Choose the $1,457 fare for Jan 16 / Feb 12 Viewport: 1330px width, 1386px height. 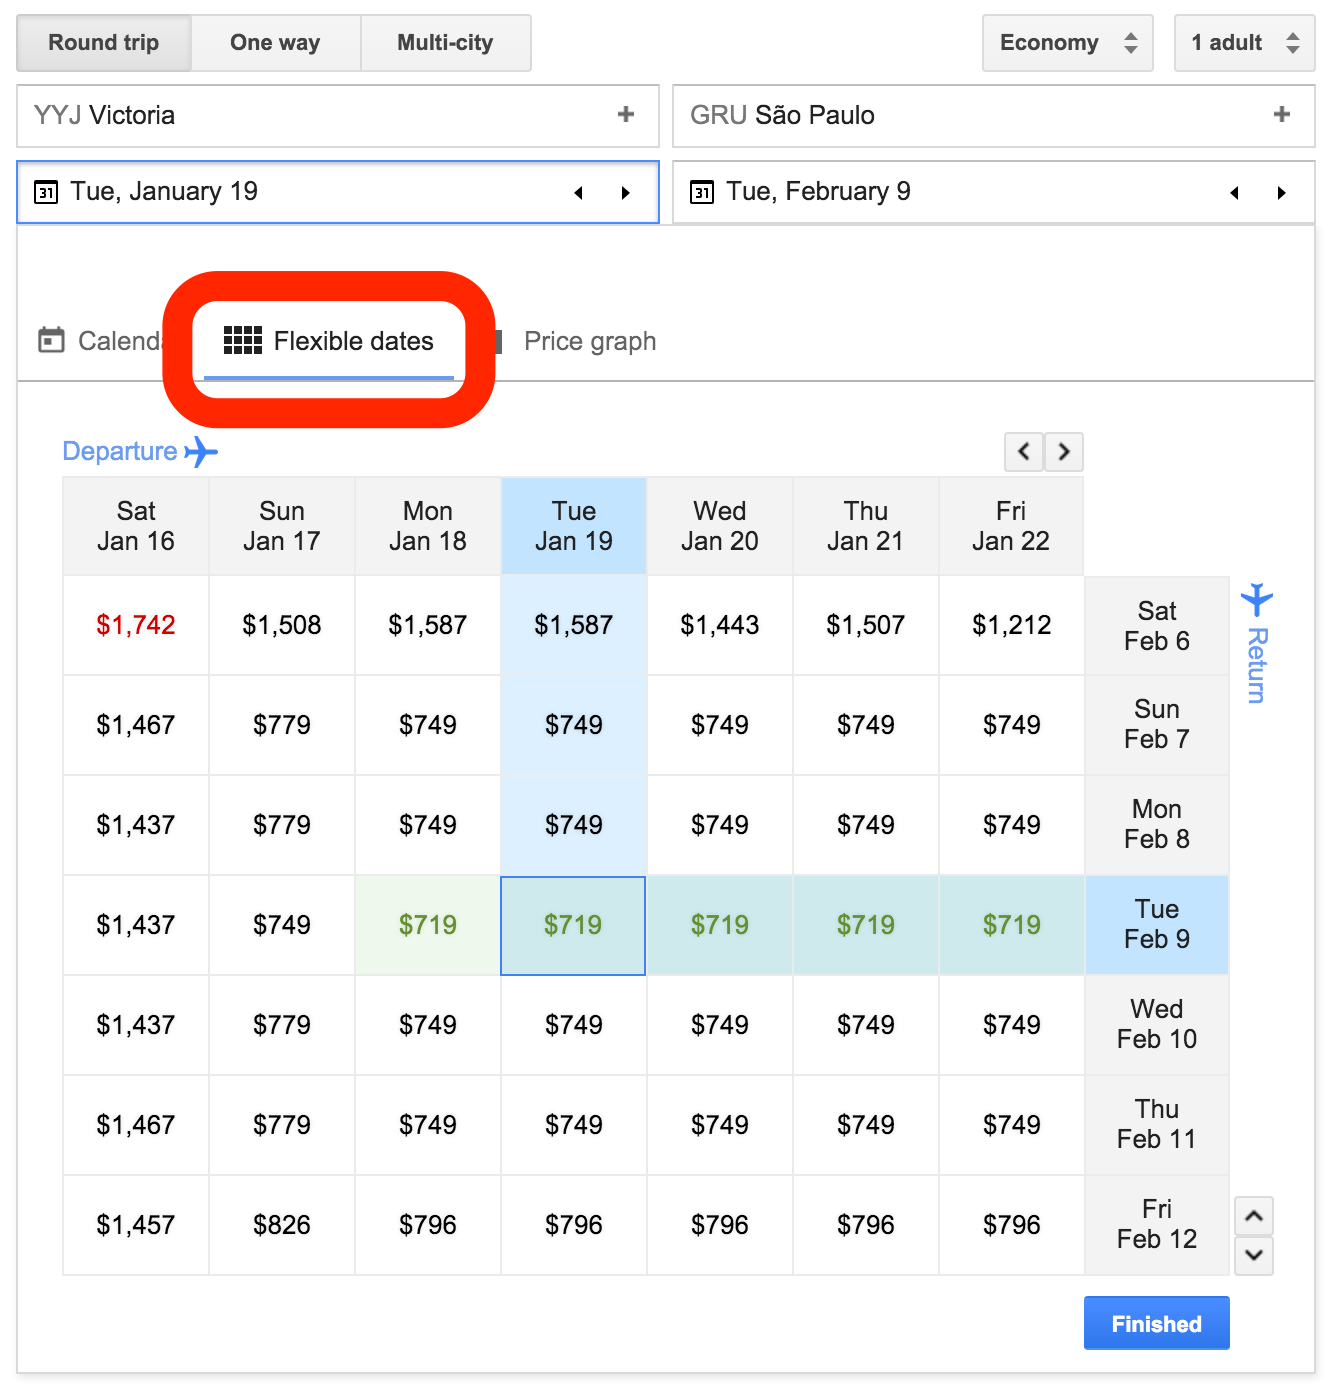coord(136,1225)
